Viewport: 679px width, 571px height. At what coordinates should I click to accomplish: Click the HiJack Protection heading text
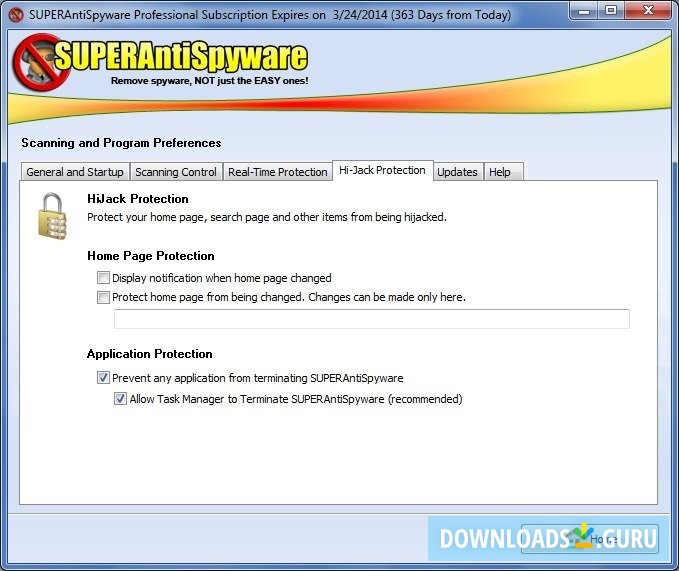138,199
